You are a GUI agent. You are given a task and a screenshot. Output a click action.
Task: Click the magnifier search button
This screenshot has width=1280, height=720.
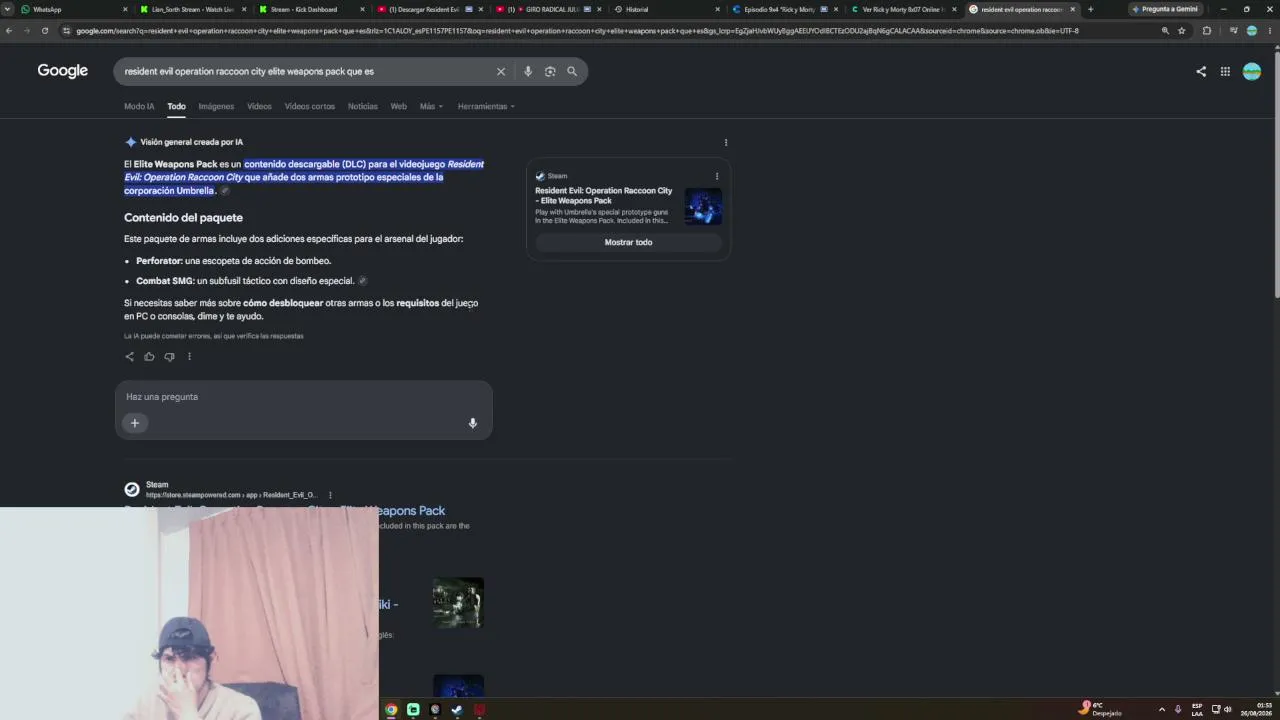tap(572, 71)
